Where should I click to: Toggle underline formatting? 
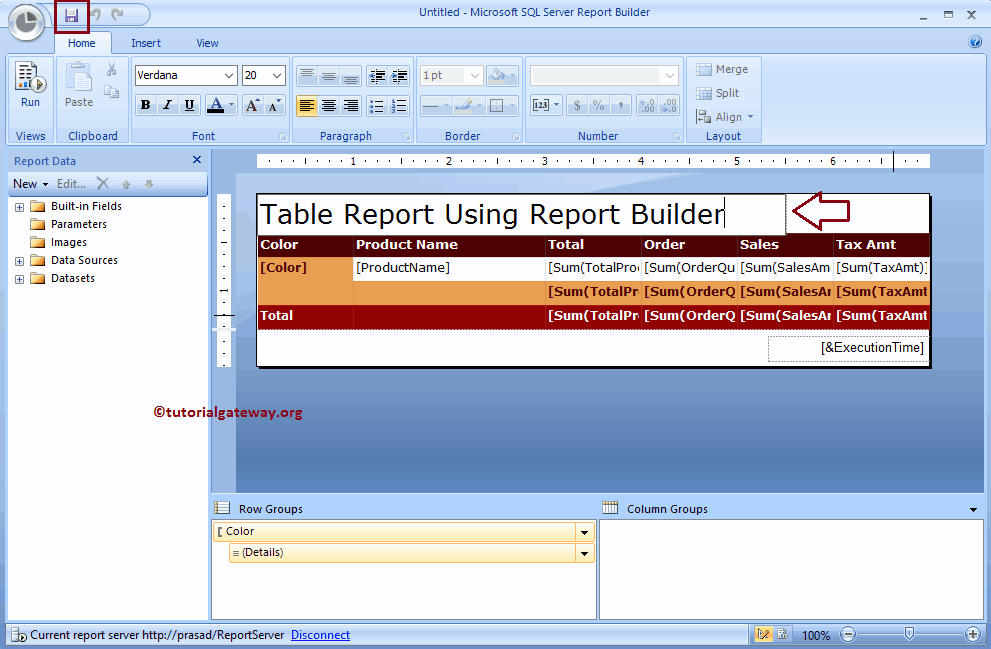(189, 104)
